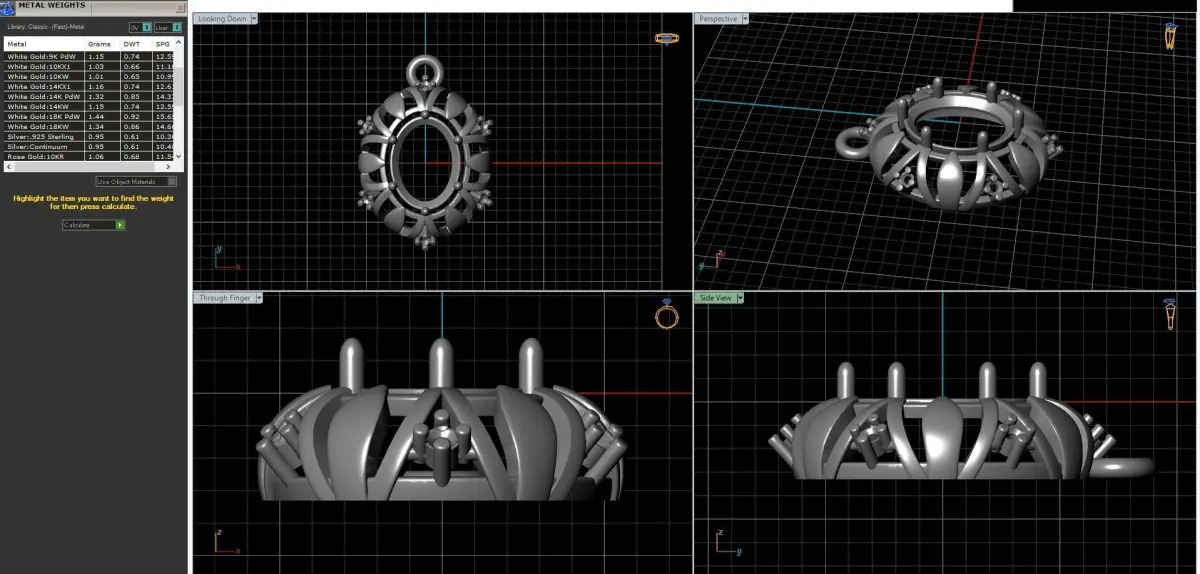Viewport: 1200px width, 574px height.
Task: Click the Metal Weights panel balance icon
Action: tap(7, 7)
